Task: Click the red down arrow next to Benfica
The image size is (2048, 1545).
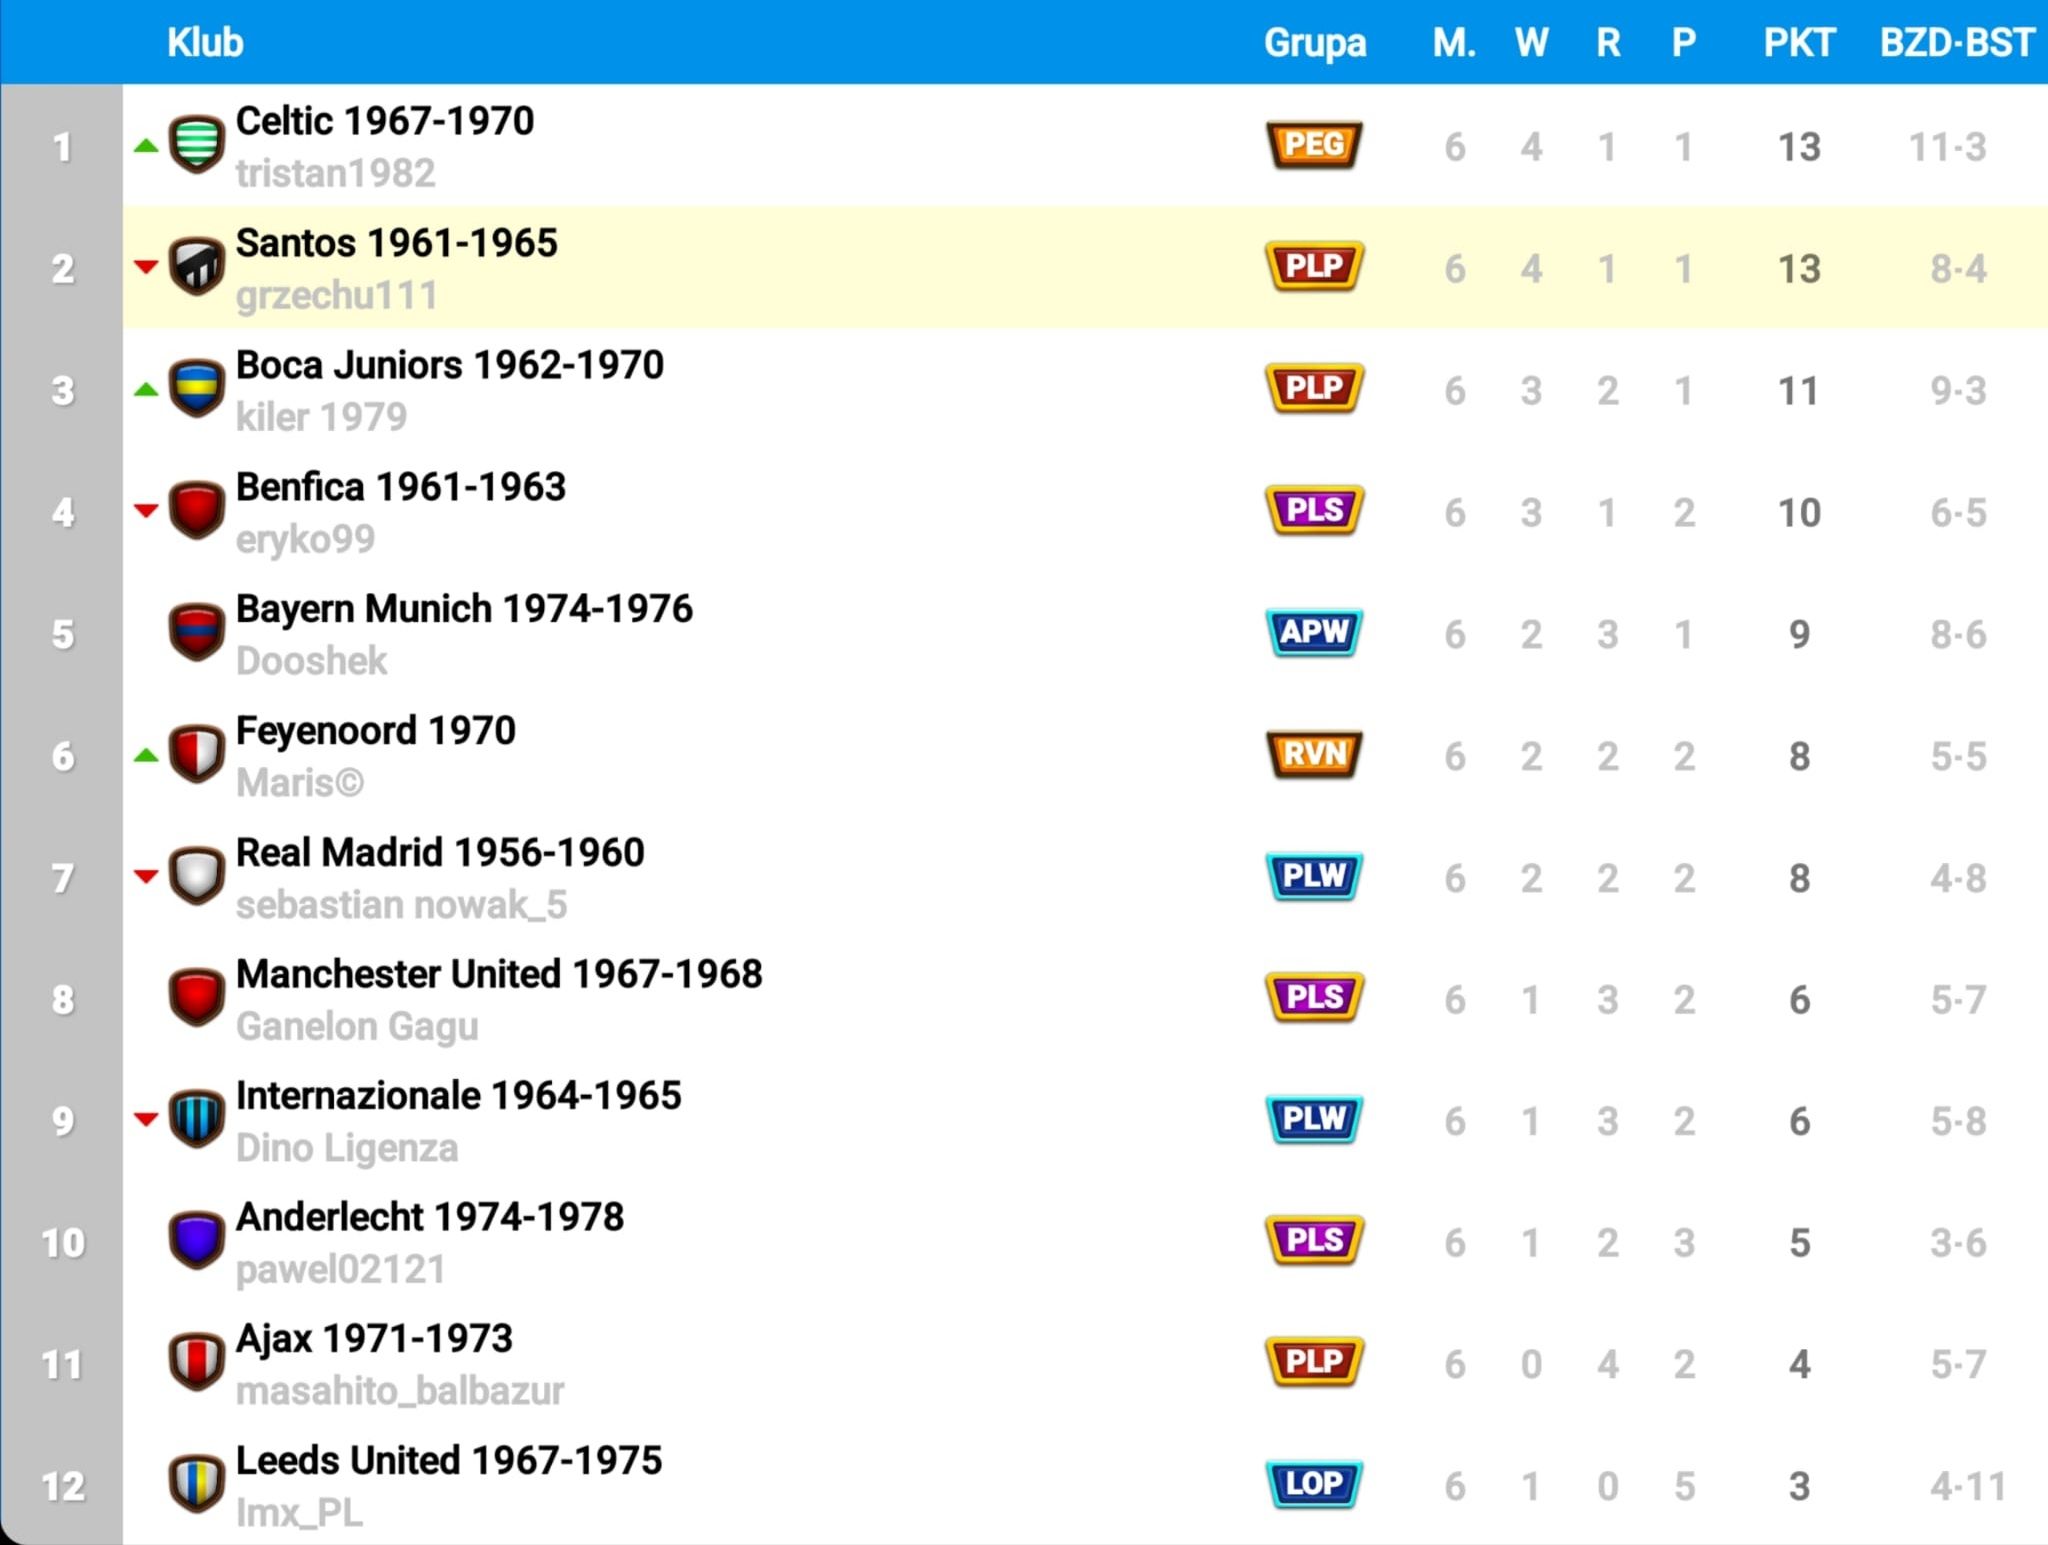Action: [x=146, y=510]
